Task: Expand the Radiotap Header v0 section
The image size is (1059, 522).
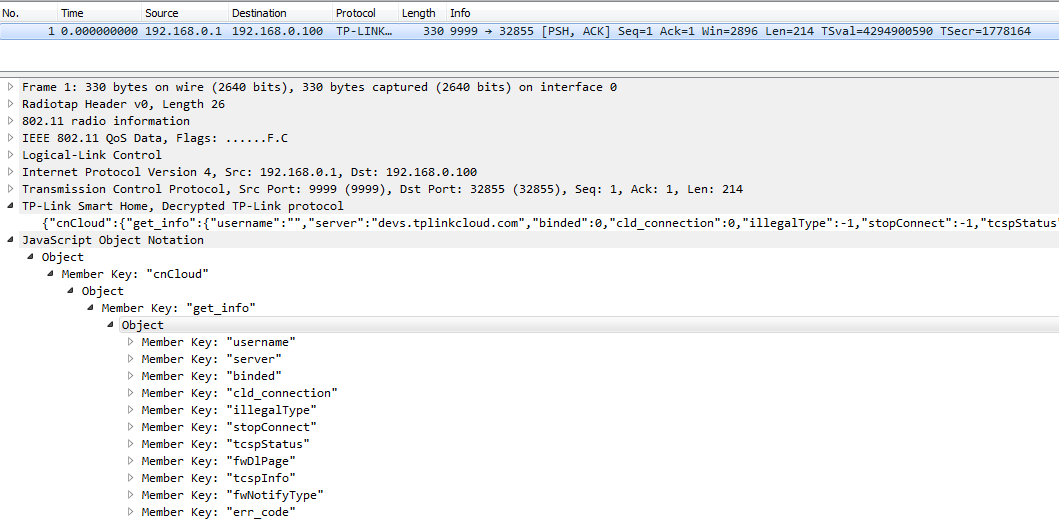Action: click(11, 104)
